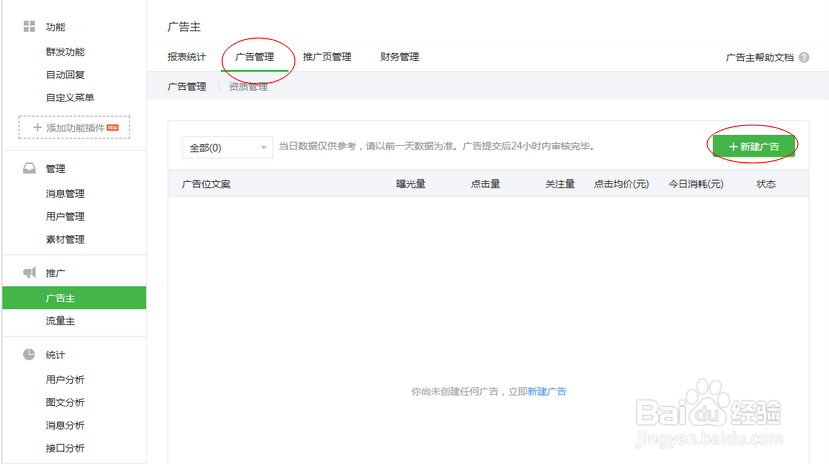Click 添加功能插件 button
Viewport: 829px width, 467px height.
click(x=74, y=127)
